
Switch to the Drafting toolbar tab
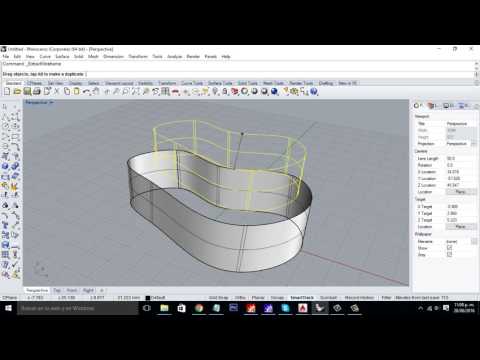tap(326, 83)
